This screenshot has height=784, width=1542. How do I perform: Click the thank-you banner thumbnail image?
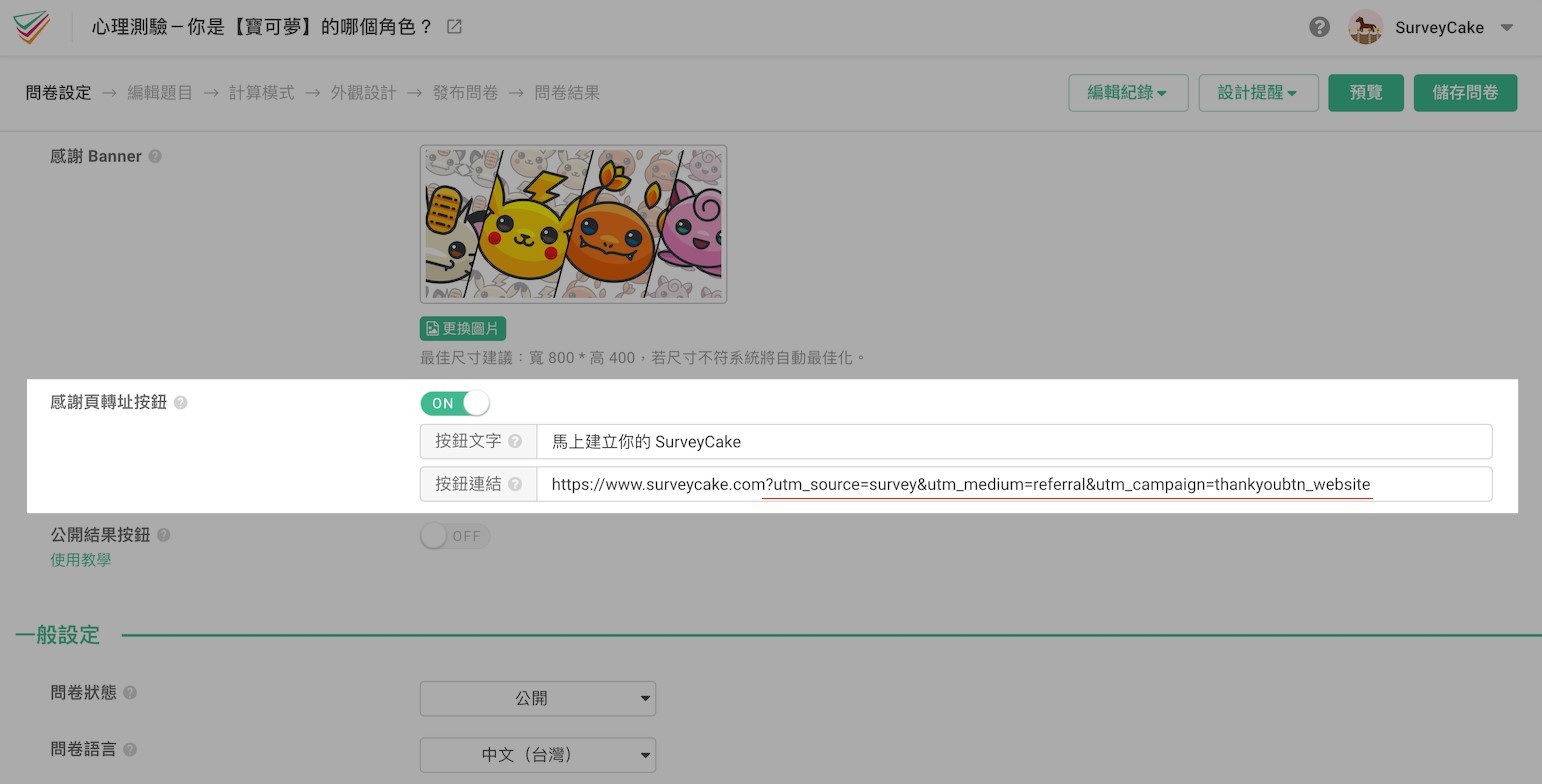[573, 224]
